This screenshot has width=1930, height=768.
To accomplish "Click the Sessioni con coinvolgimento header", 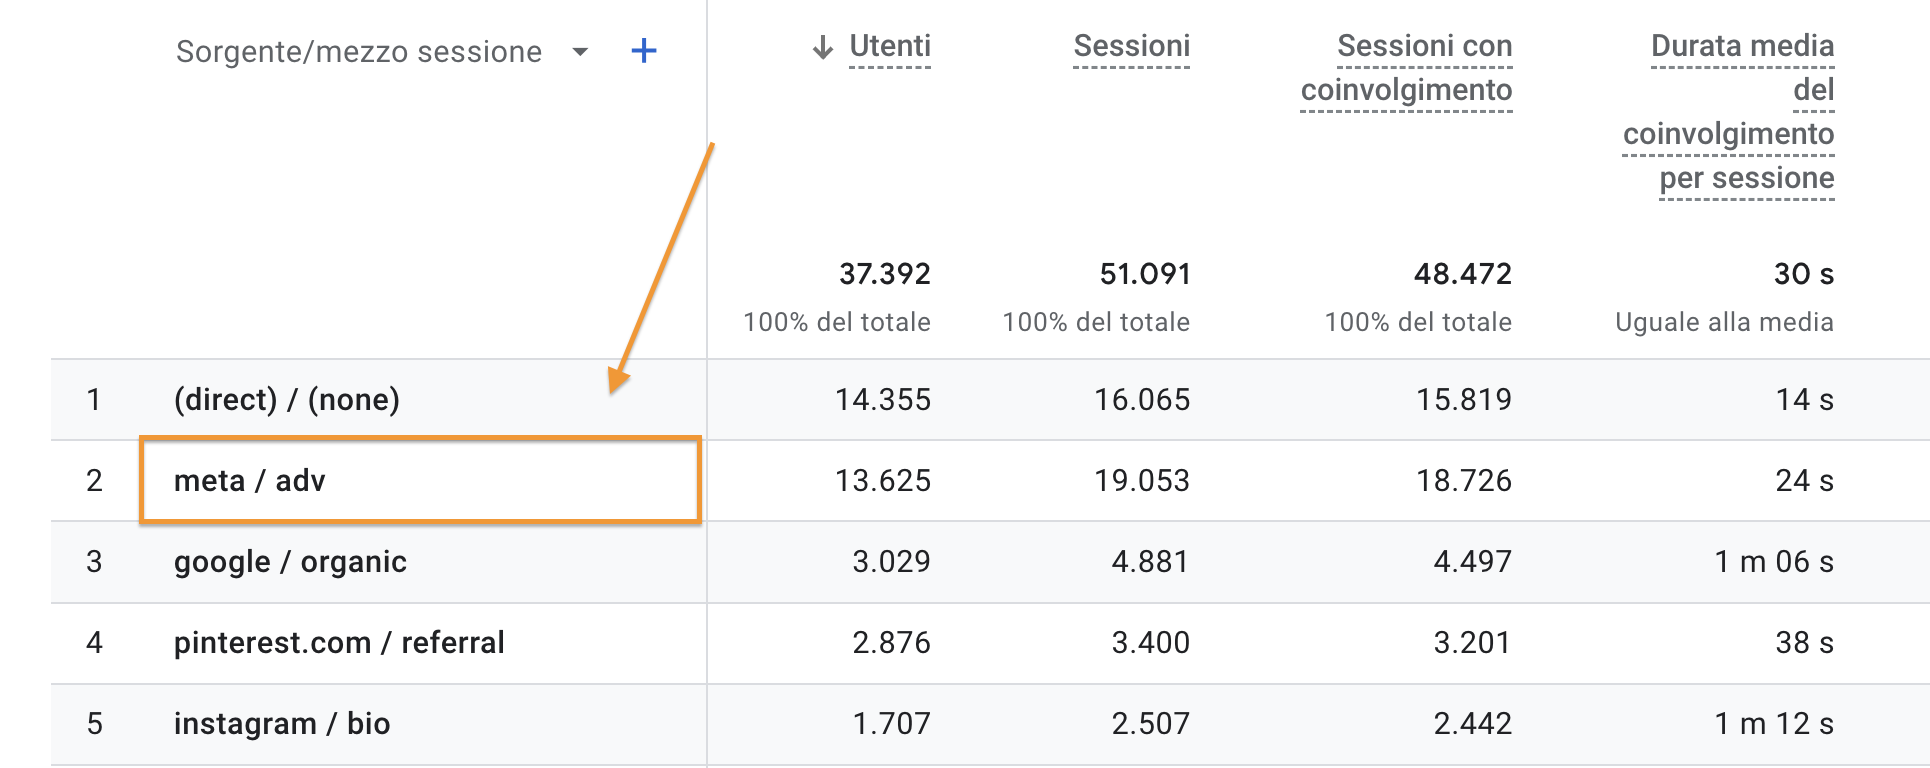I will [x=1407, y=68].
